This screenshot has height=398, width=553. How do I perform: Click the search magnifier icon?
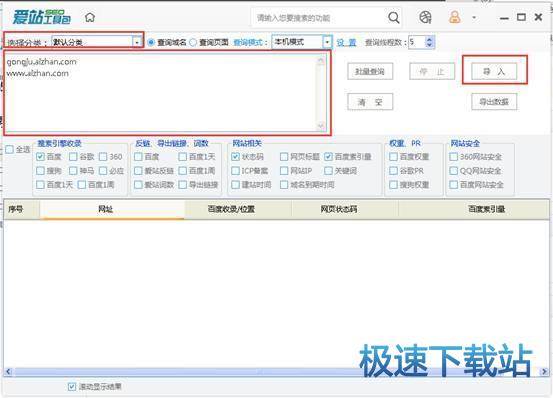[x=394, y=17]
